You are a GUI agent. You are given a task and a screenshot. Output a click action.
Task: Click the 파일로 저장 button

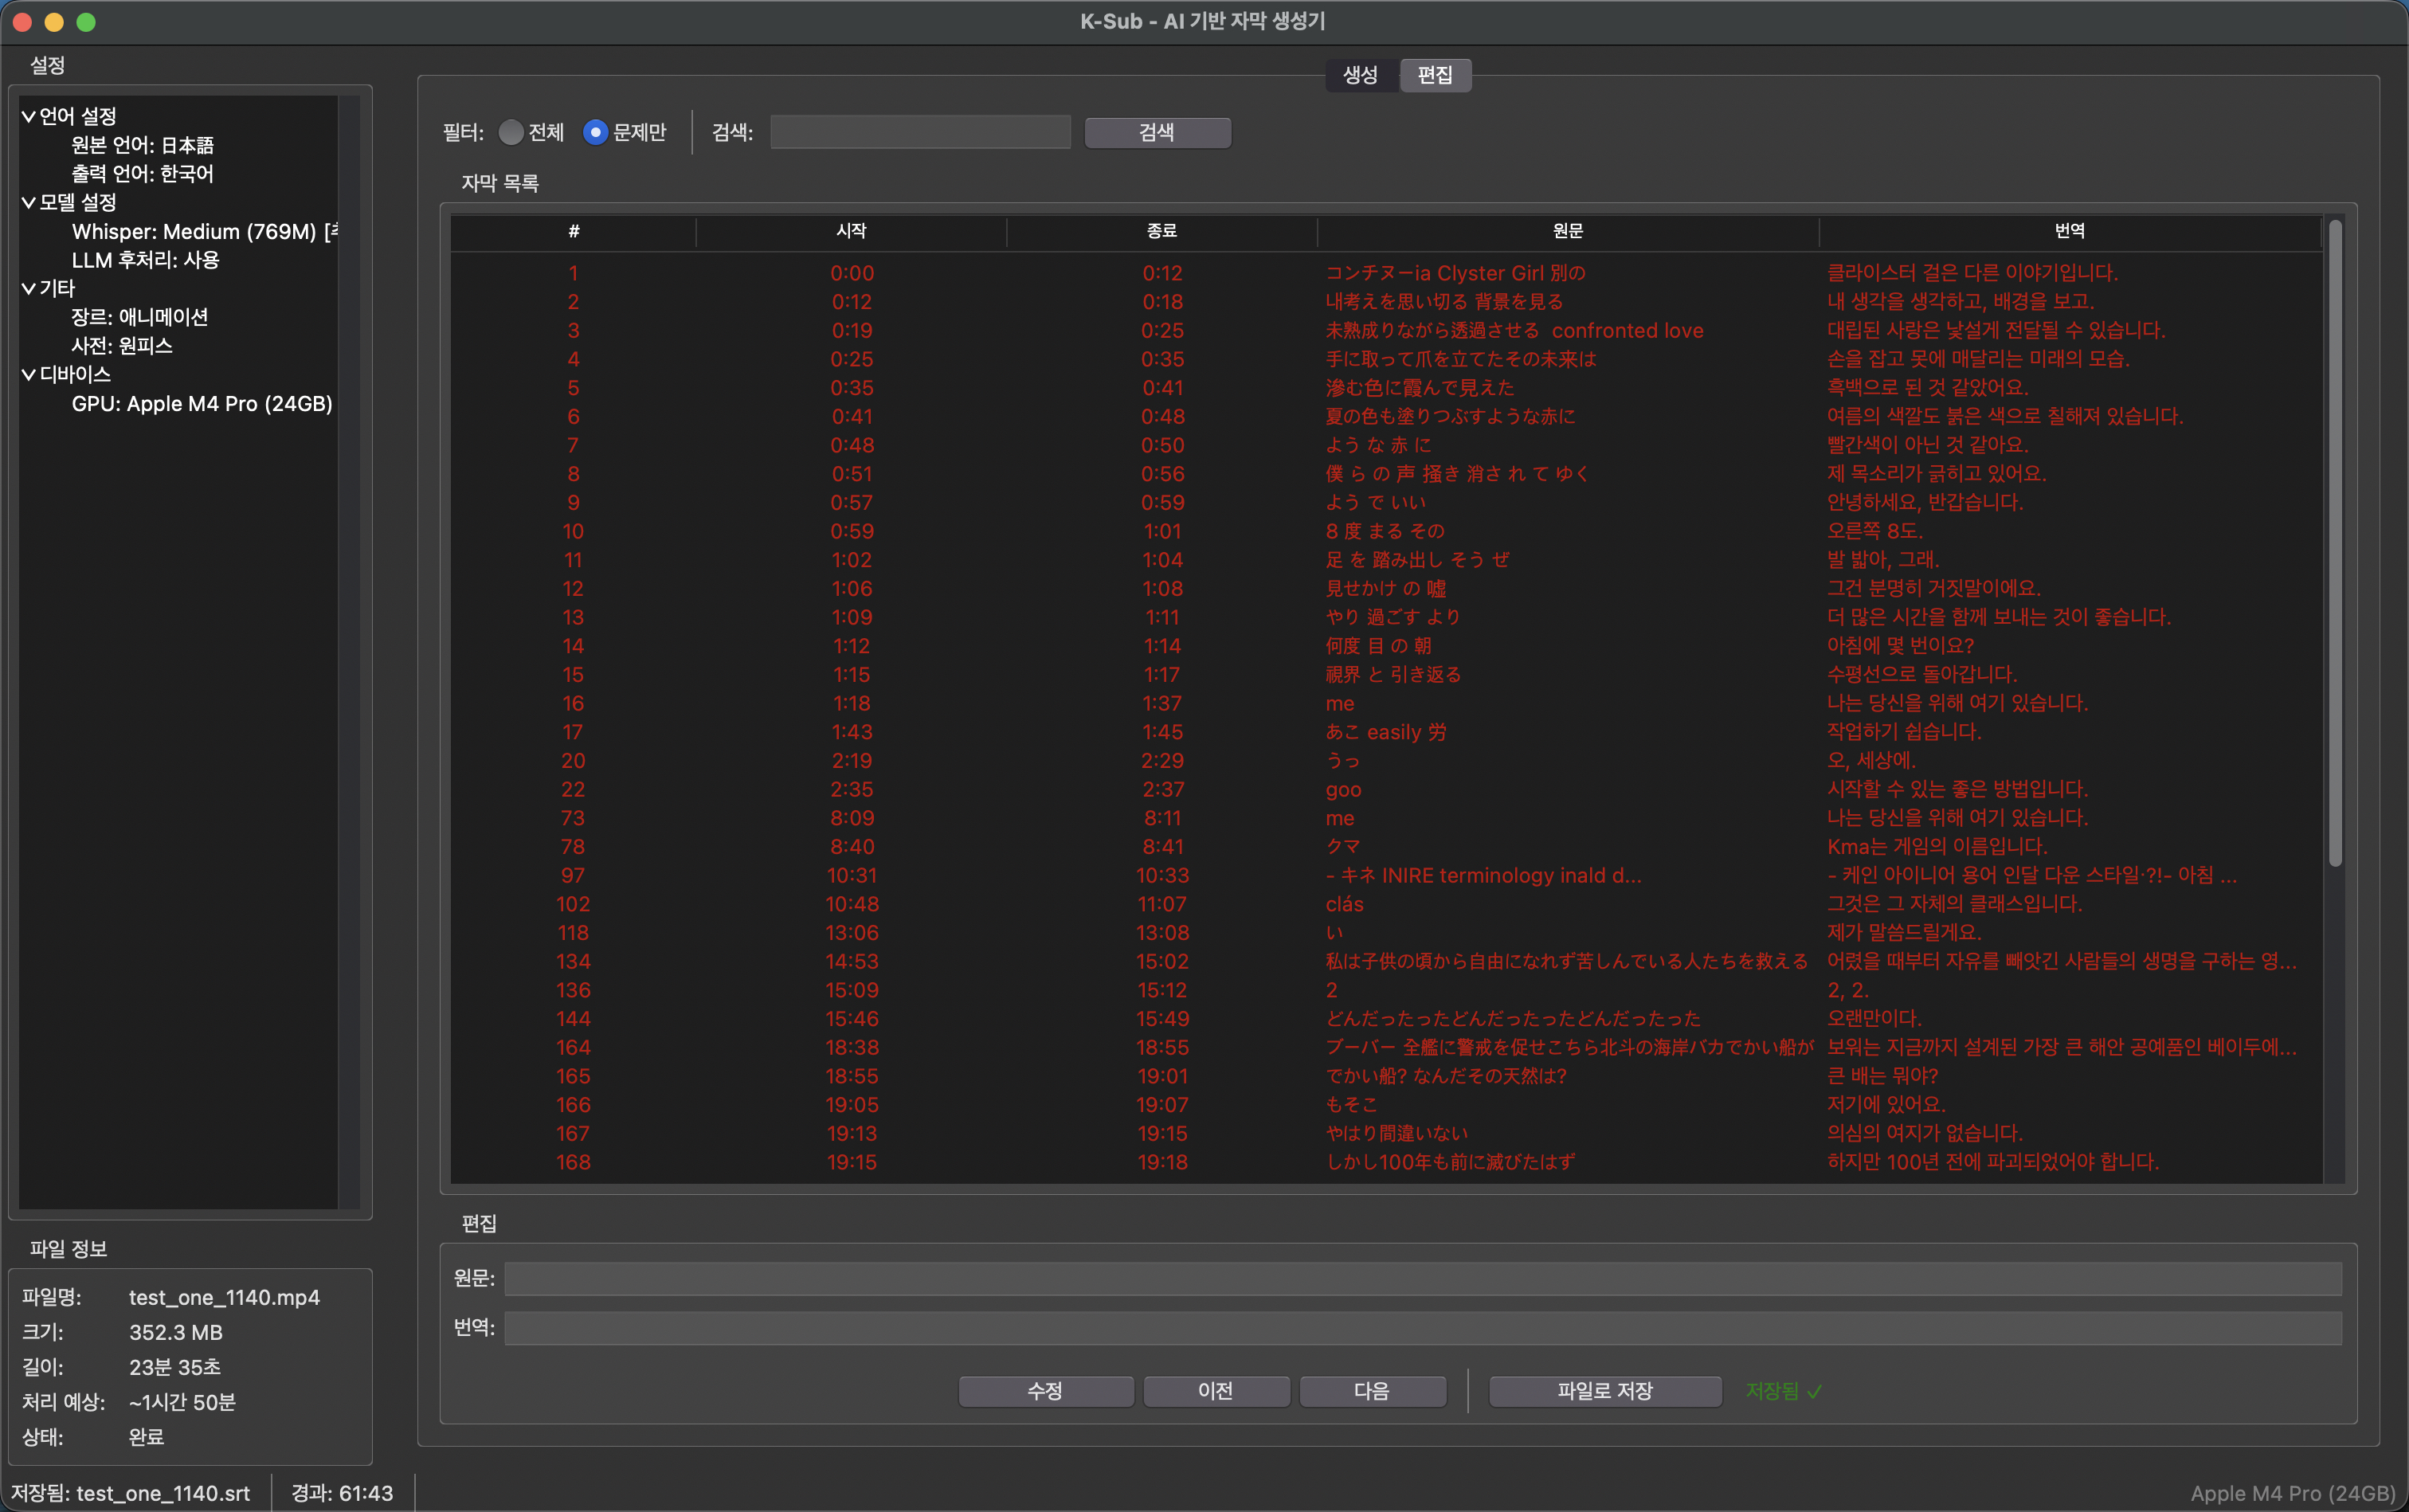point(1604,1391)
